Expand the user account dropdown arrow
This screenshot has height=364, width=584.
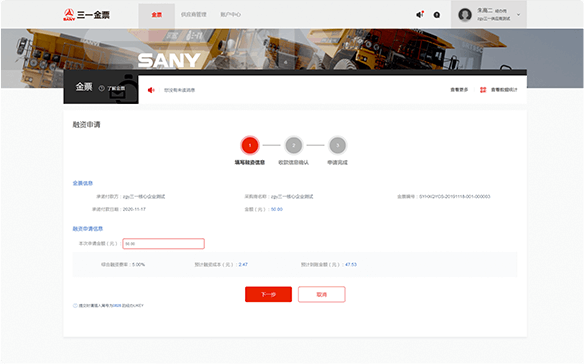(x=518, y=15)
